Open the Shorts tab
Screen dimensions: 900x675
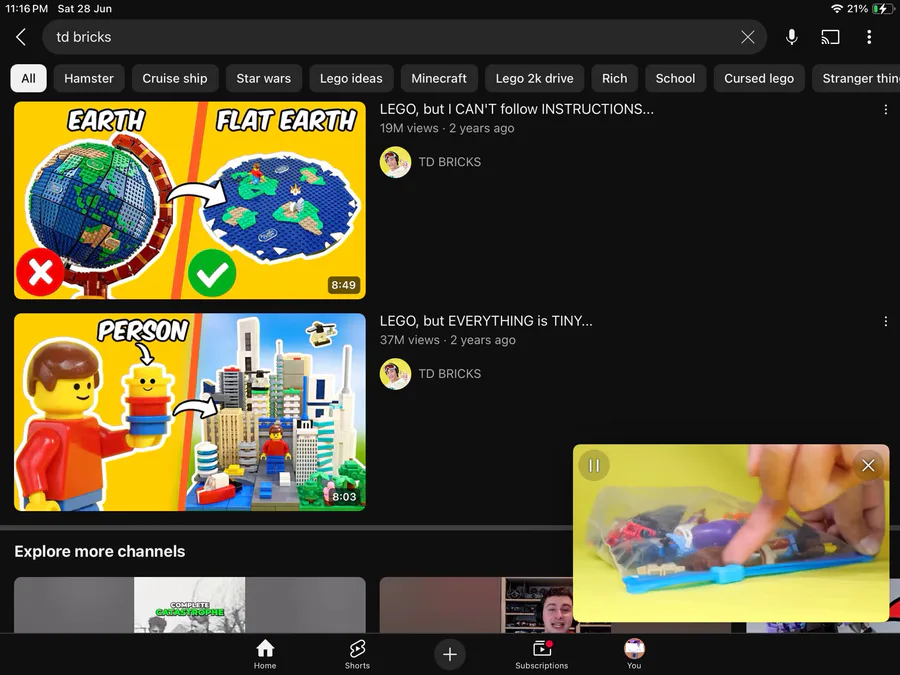click(x=357, y=654)
